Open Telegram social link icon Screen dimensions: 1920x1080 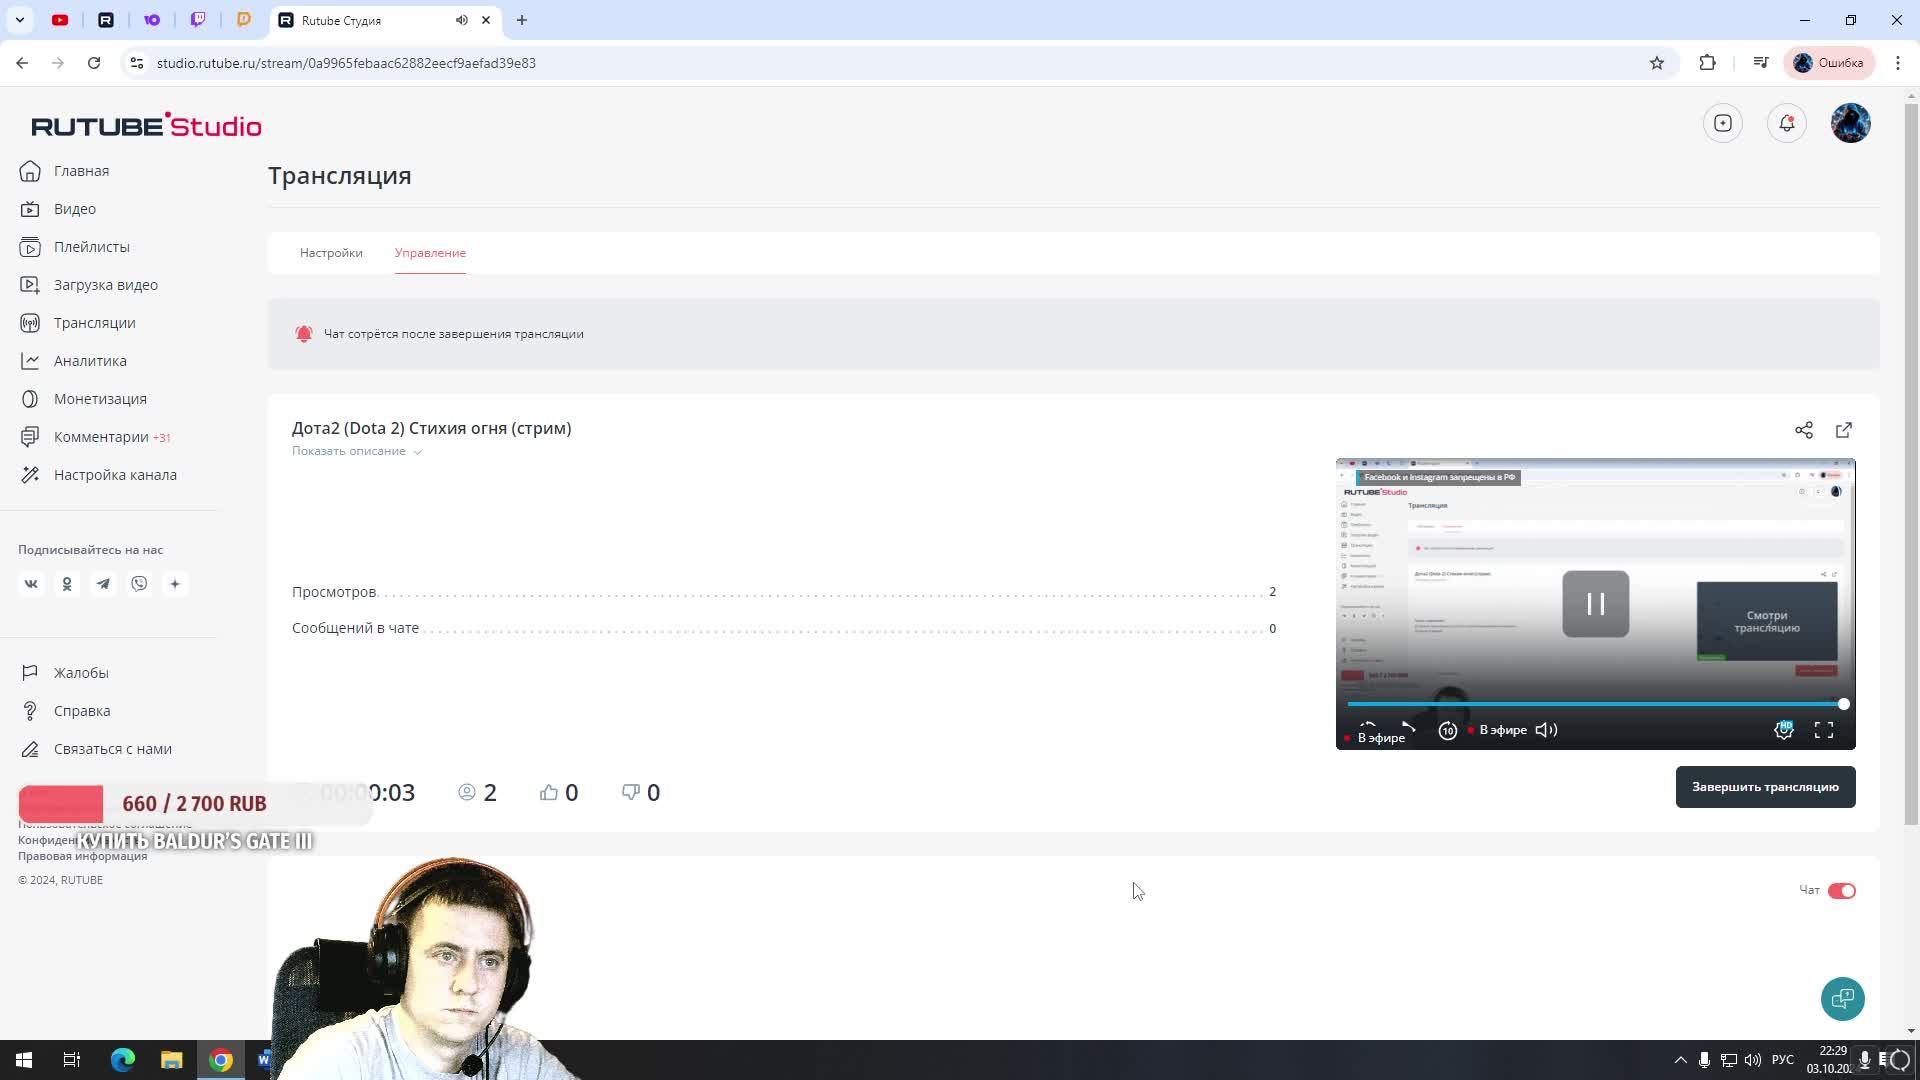tap(103, 584)
